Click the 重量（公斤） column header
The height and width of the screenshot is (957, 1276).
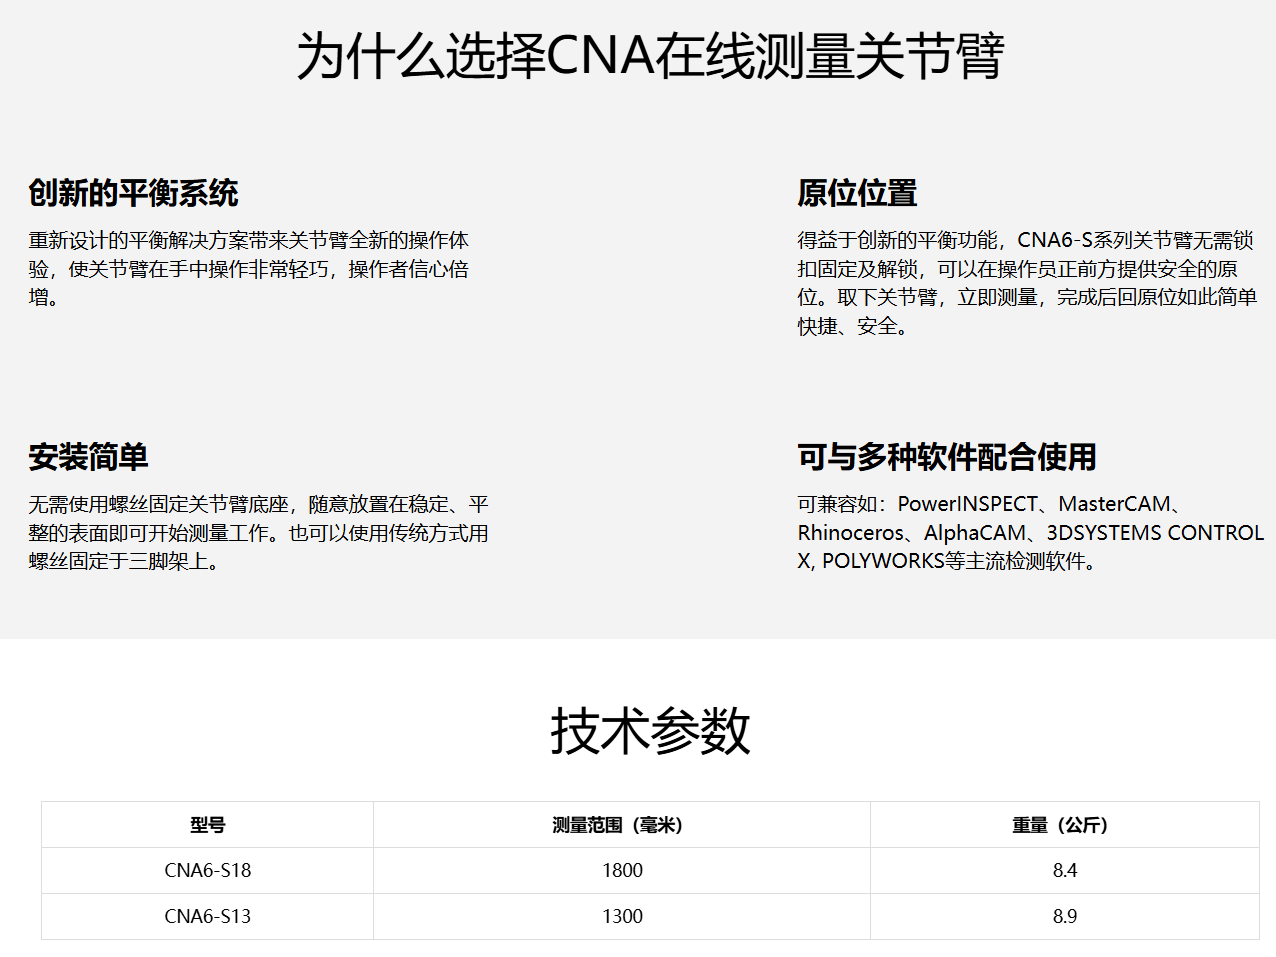click(x=1064, y=825)
